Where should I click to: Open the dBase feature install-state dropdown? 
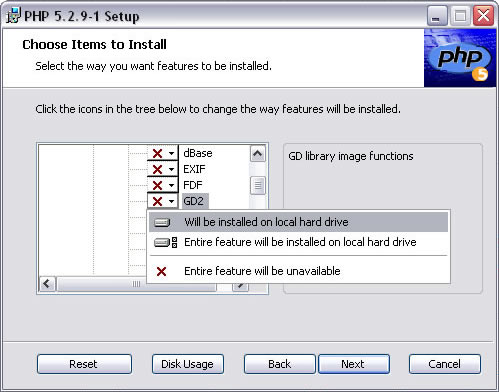163,153
